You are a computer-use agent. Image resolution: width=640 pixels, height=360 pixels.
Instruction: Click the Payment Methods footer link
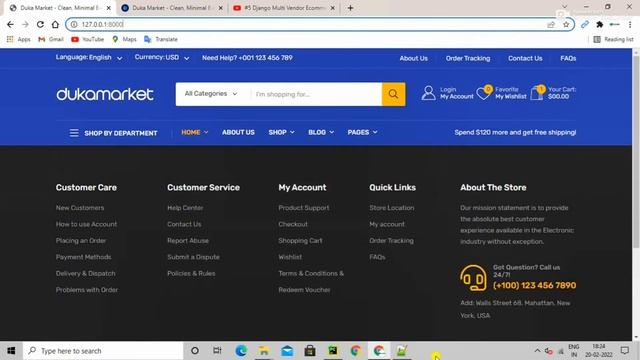(x=84, y=257)
